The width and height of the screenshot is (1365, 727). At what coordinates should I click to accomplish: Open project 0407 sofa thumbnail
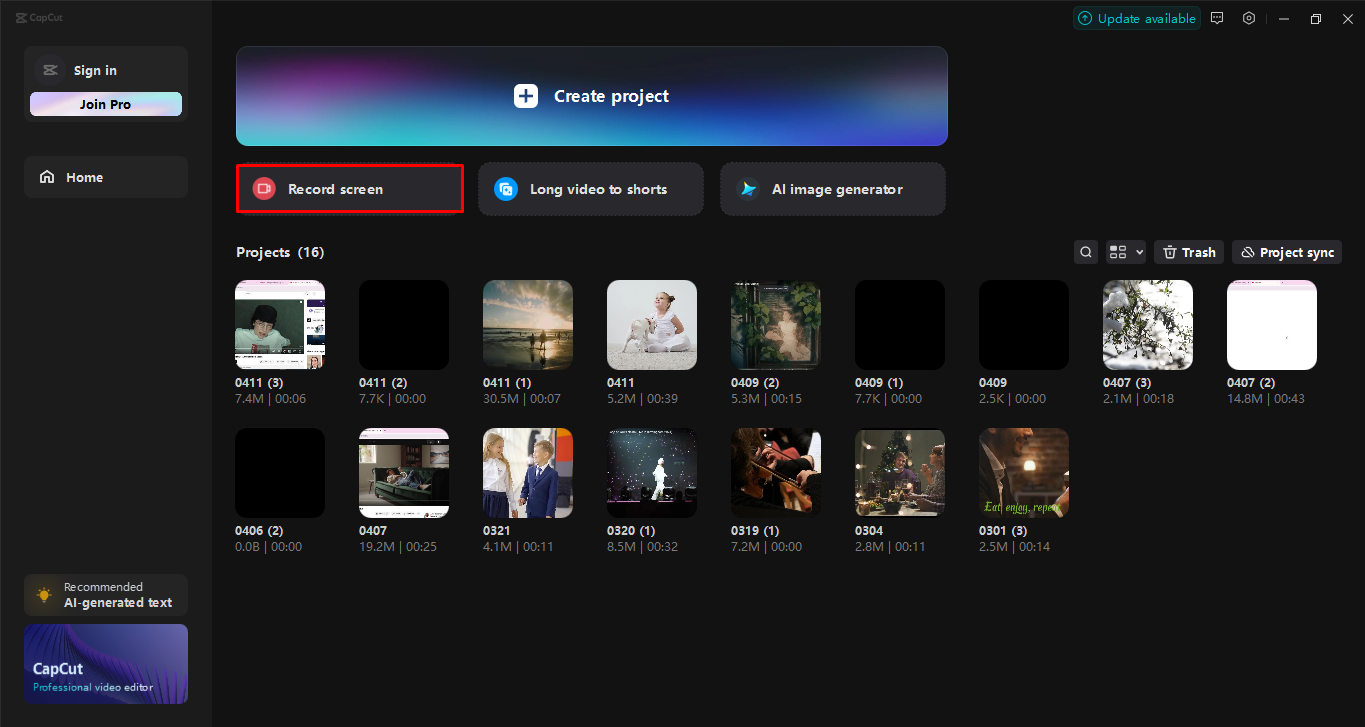[404, 473]
